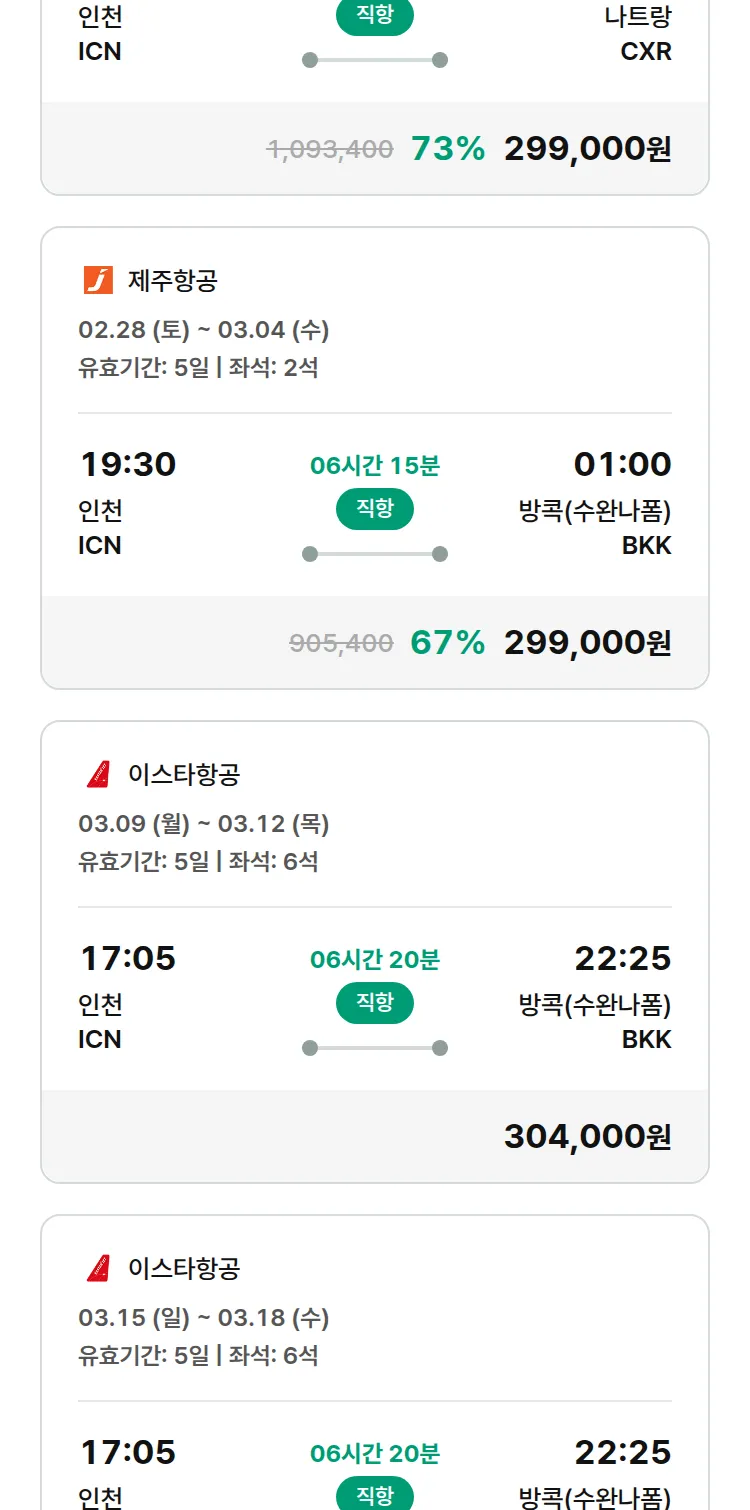The height and width of the screenshot is (1510, 750).
Task: Click the 나트랑 CXR destination
Action: [x=638, y=34]
